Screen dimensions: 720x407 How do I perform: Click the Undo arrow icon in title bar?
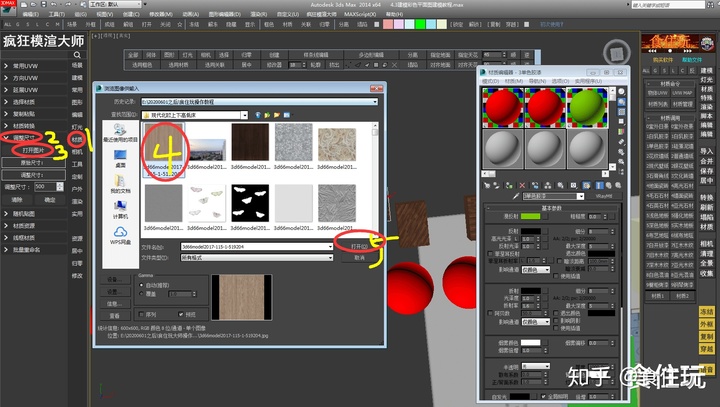[x=54, y=5]
